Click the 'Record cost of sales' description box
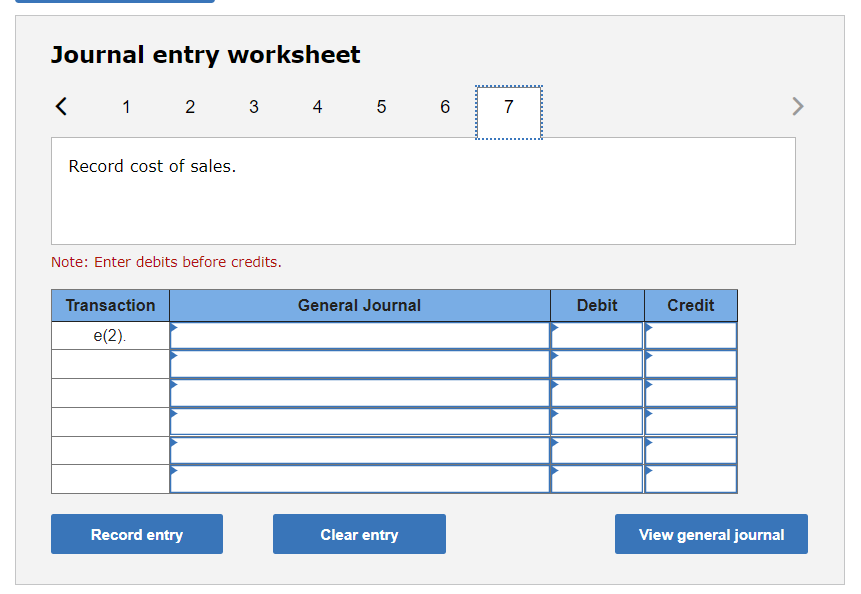861x594 pixels. pyautogui.click(x=423, y=190)
